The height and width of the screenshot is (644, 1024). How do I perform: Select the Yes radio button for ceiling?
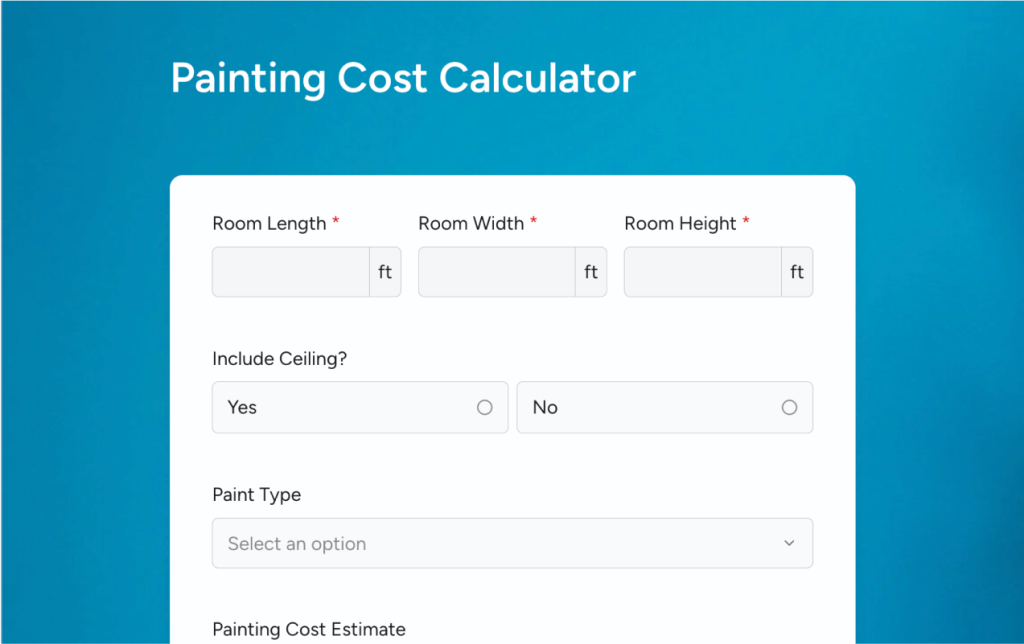(x=485, y=407)
